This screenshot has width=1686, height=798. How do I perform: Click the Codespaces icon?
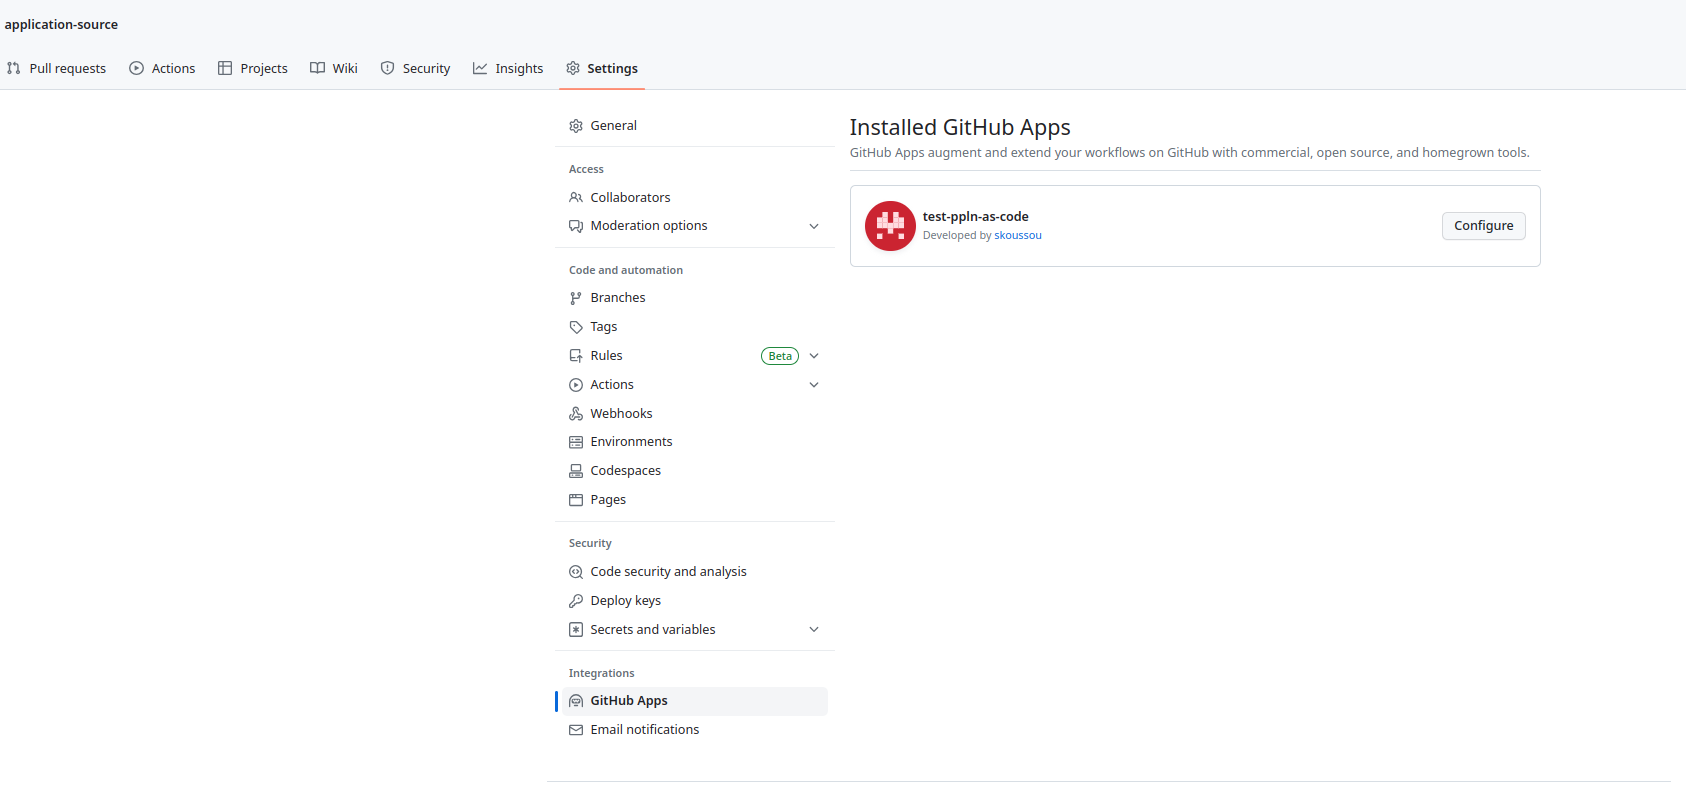point(576,471)
